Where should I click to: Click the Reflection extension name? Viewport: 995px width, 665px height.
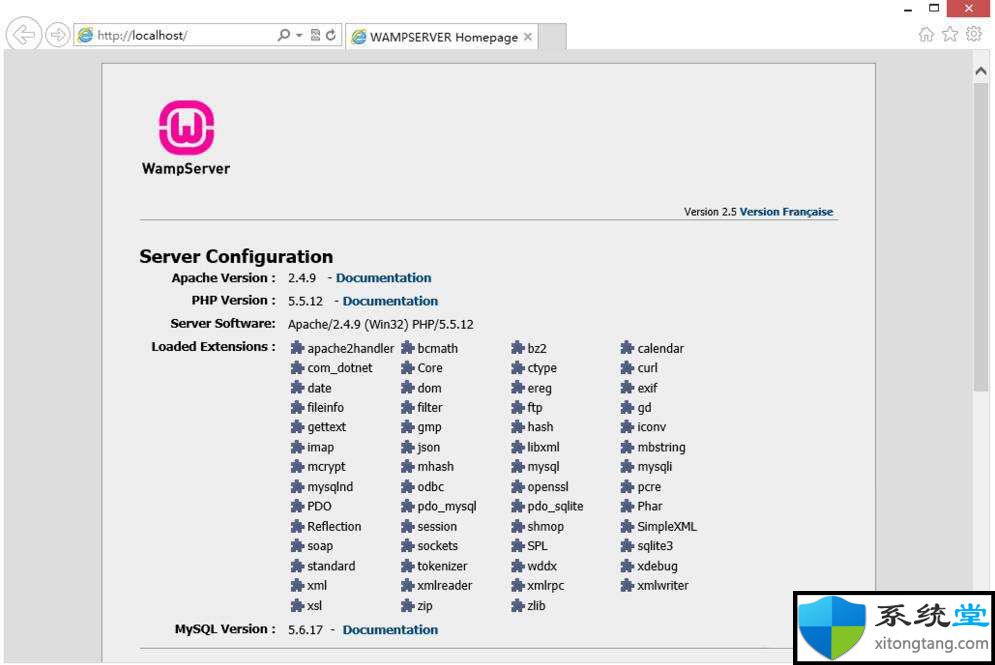(334, 526)
